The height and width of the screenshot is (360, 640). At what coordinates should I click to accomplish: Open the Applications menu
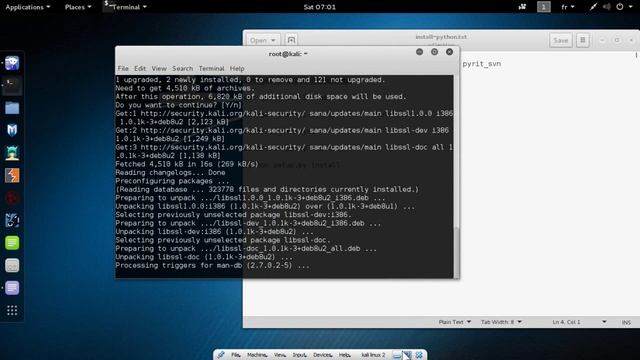(x=28, y=7)
